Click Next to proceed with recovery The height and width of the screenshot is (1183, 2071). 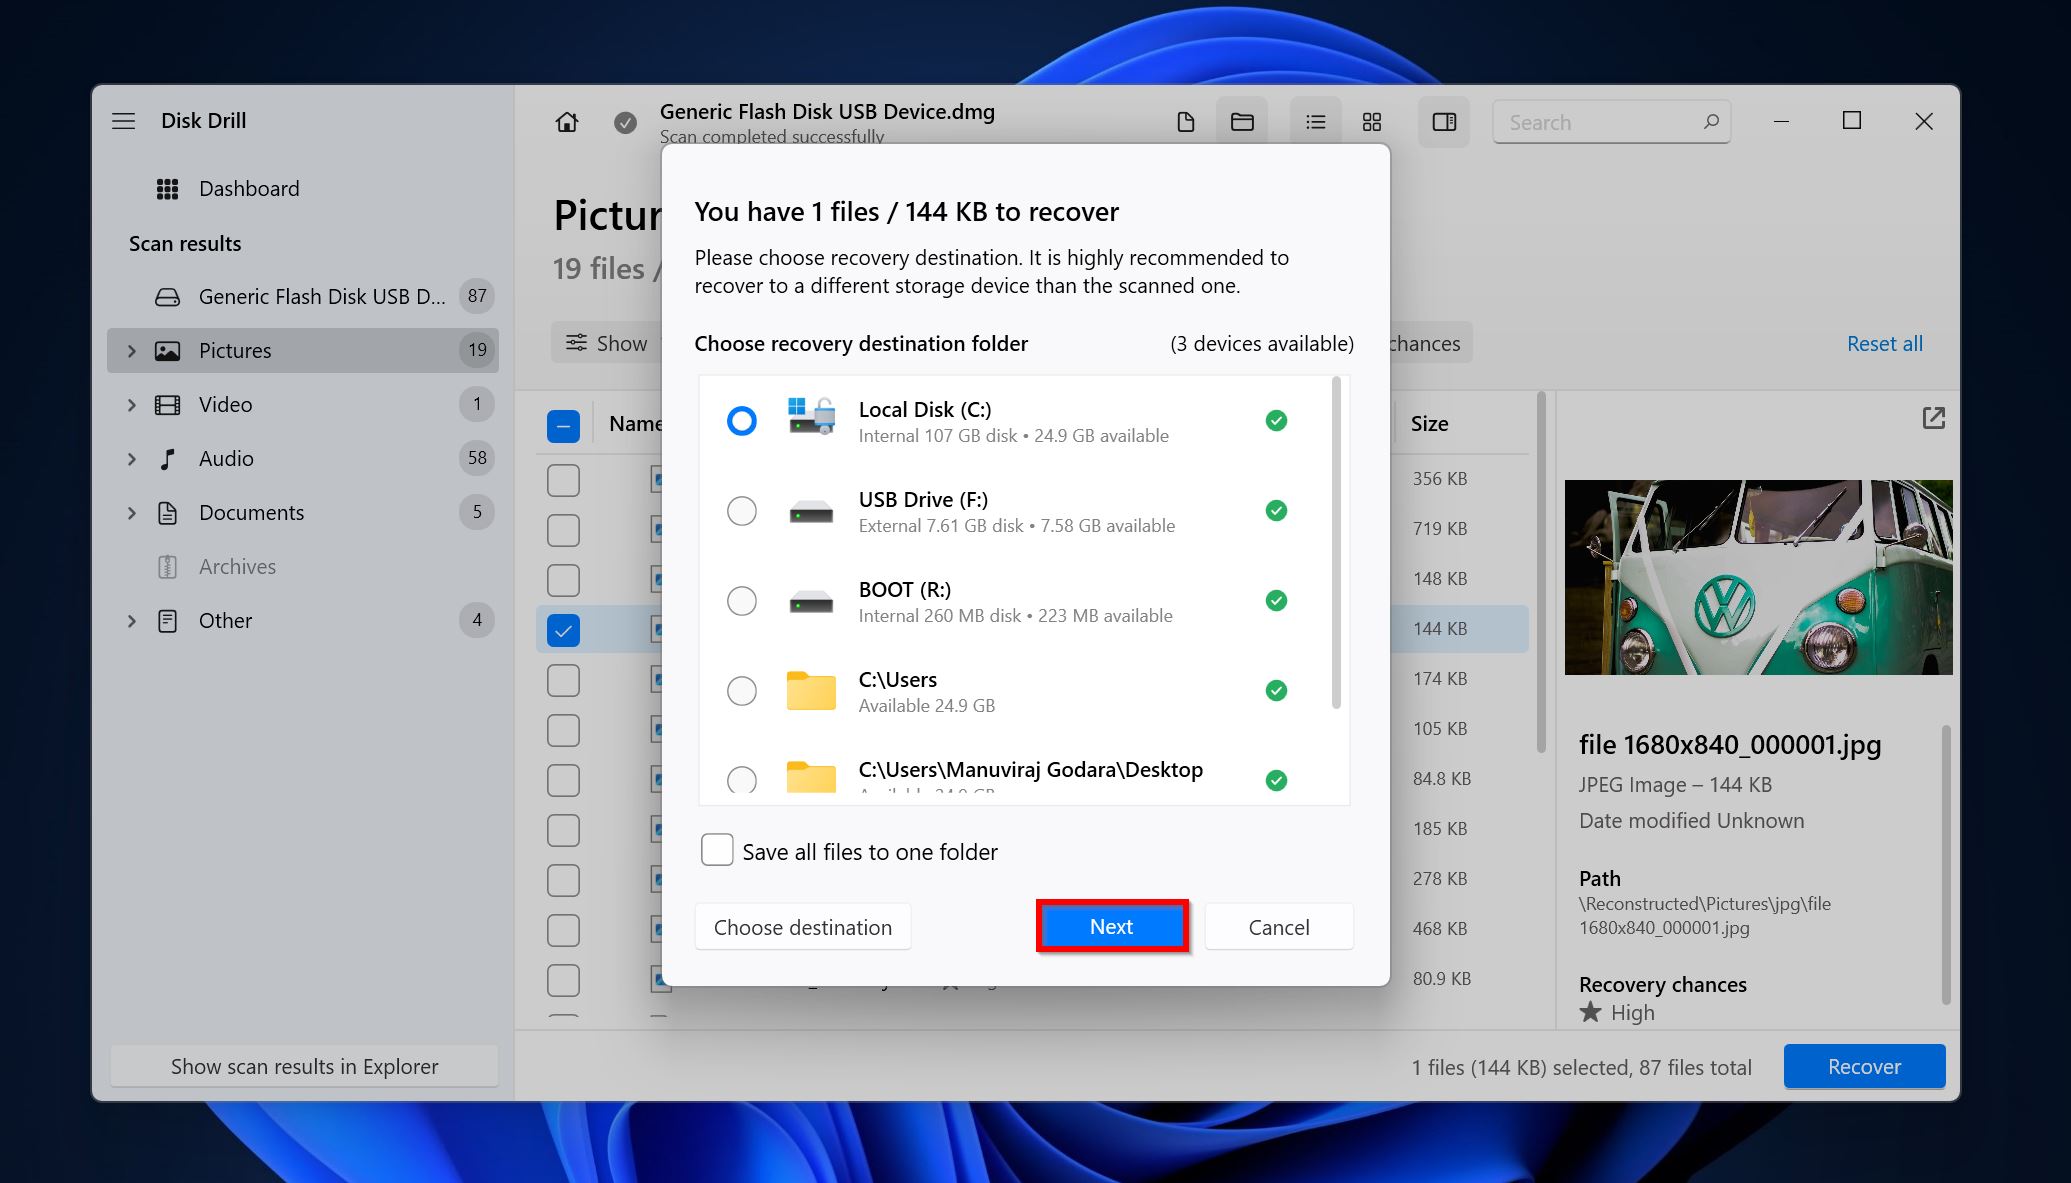(x=1111, y=926)
